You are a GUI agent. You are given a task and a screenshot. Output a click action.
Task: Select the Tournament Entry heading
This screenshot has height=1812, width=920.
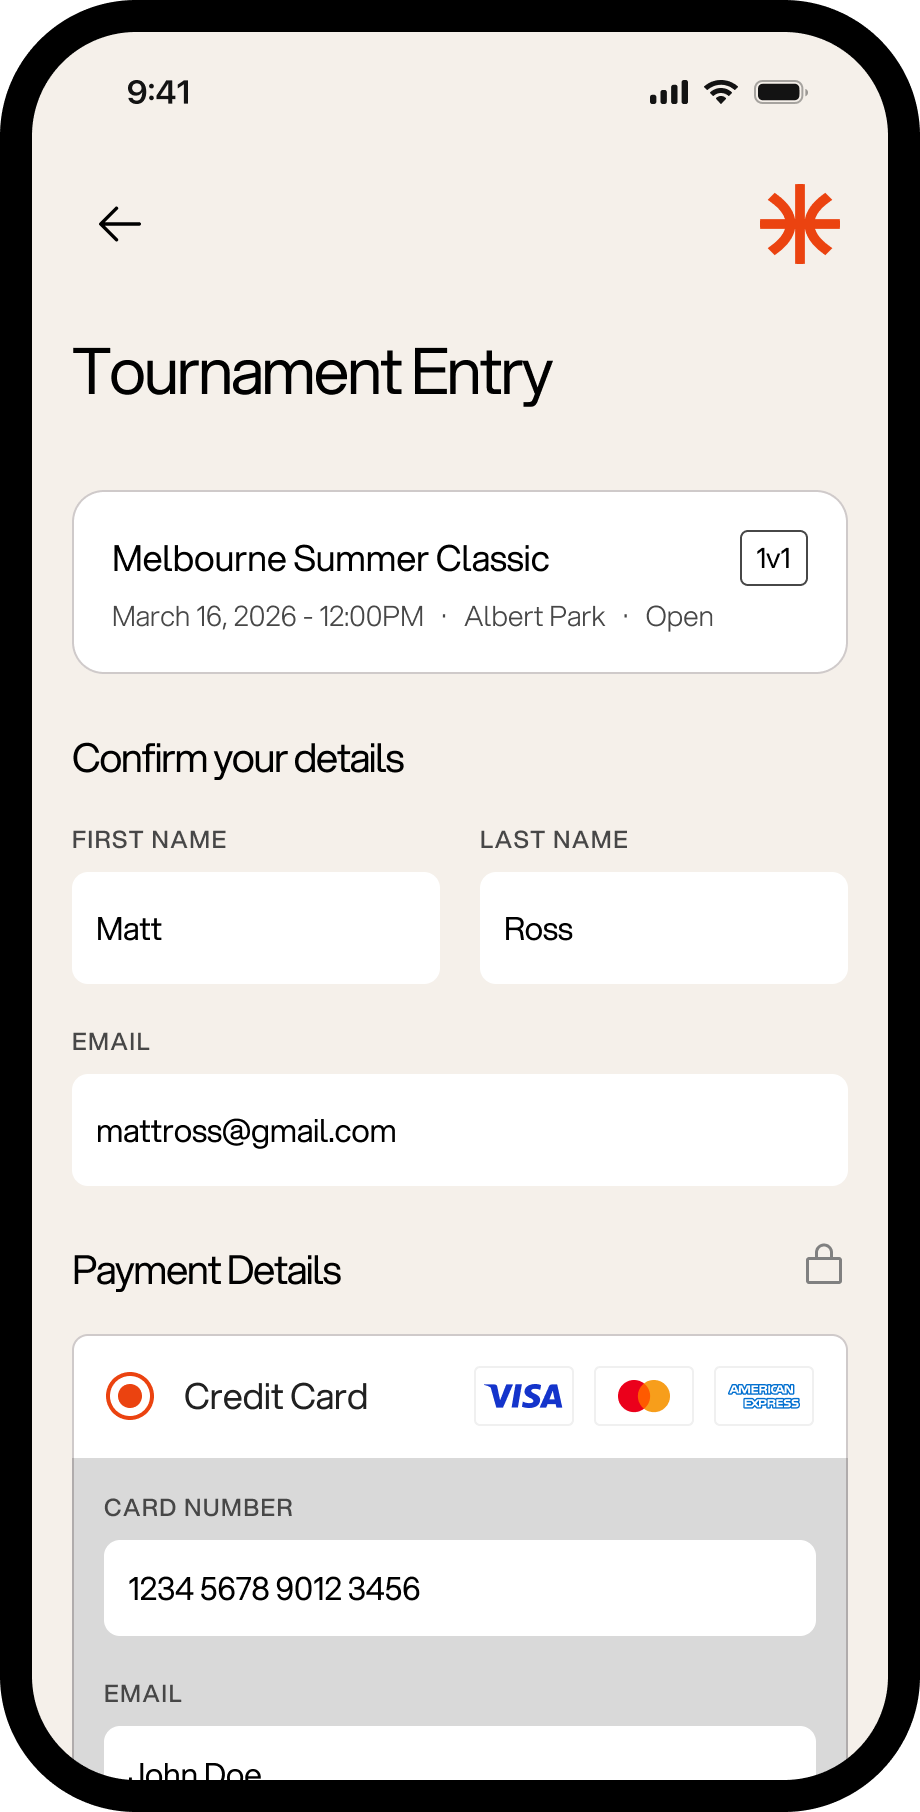[x=311, y=372]
